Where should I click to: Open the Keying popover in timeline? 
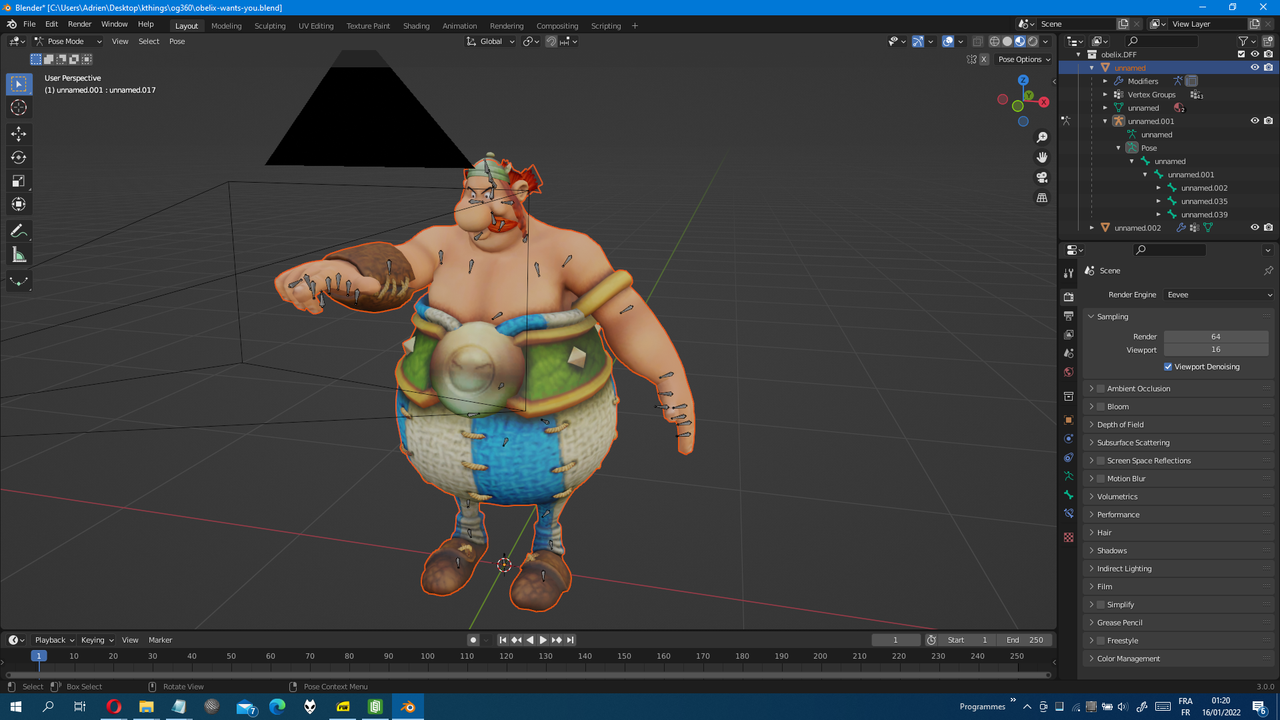click(x=97, y=640)
